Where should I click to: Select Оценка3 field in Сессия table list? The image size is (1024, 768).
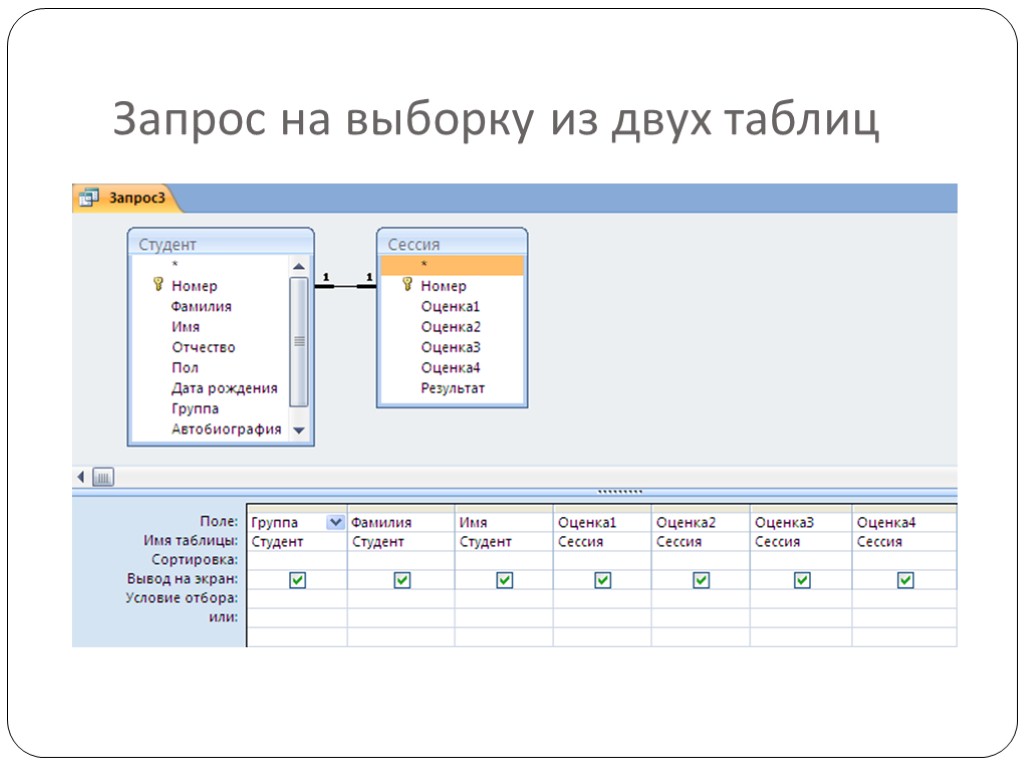450,347
